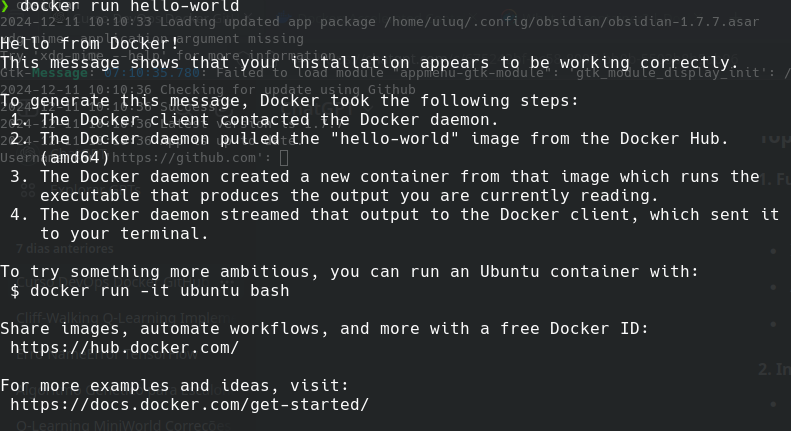Open faint 'Q-Learning MiniWorld Correções' background item
791x431 pixels.
110,425
